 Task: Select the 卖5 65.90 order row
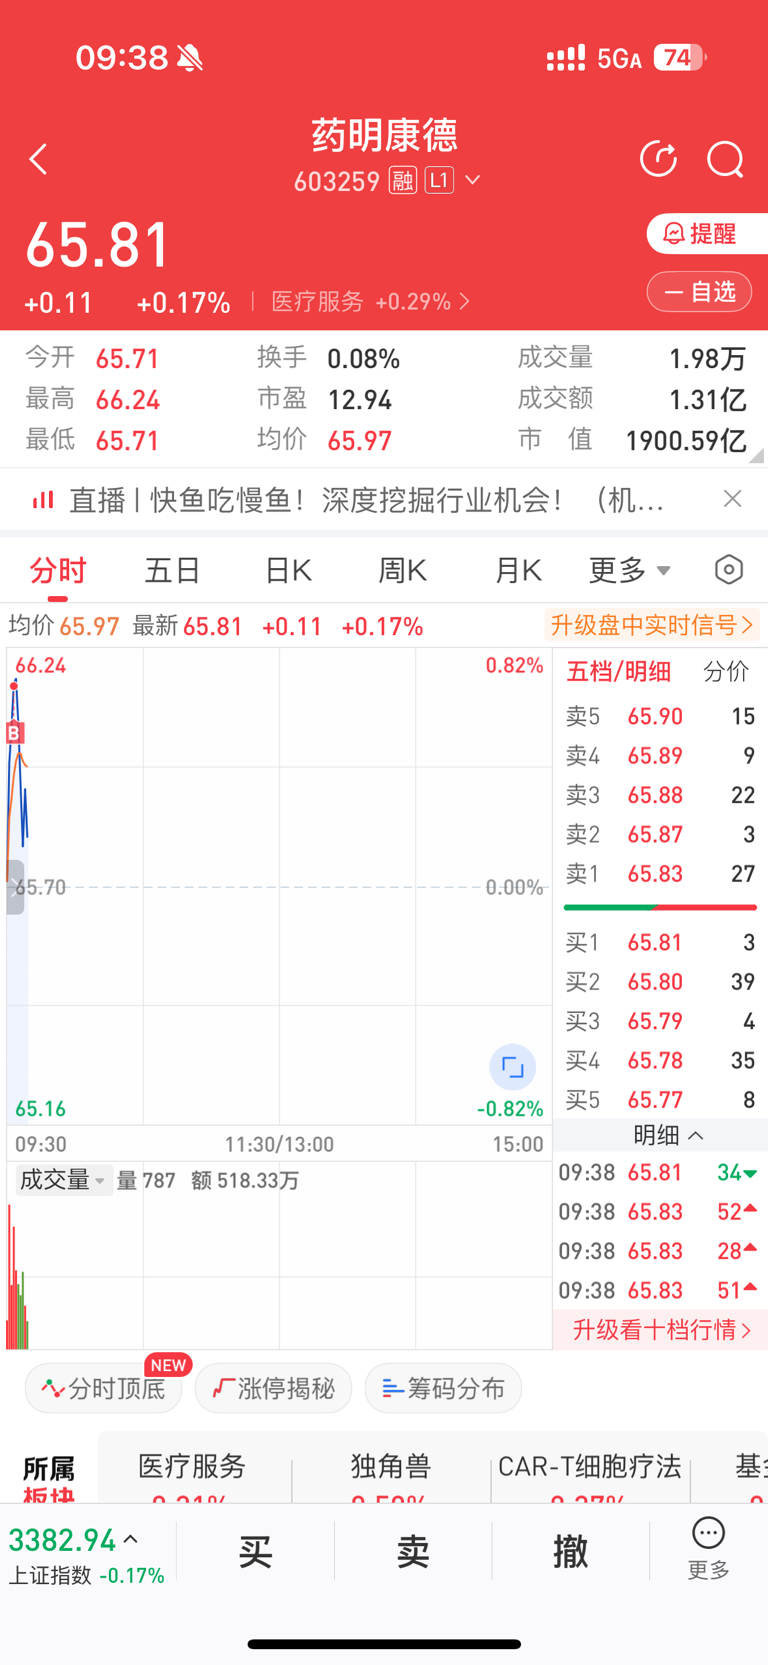(660, 716)
